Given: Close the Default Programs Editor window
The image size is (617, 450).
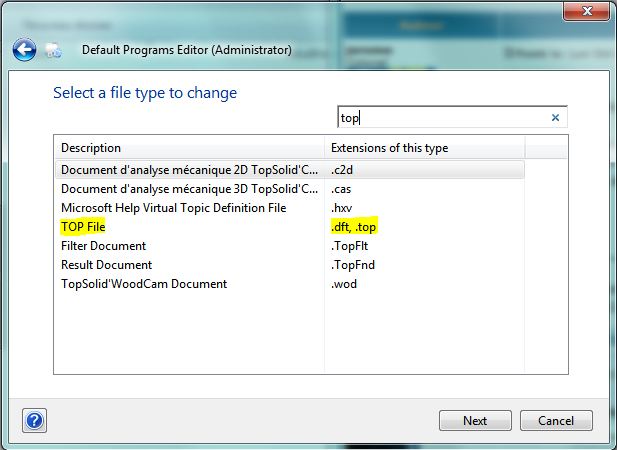Looking at the screenshot, I should (x=587, y=11).
